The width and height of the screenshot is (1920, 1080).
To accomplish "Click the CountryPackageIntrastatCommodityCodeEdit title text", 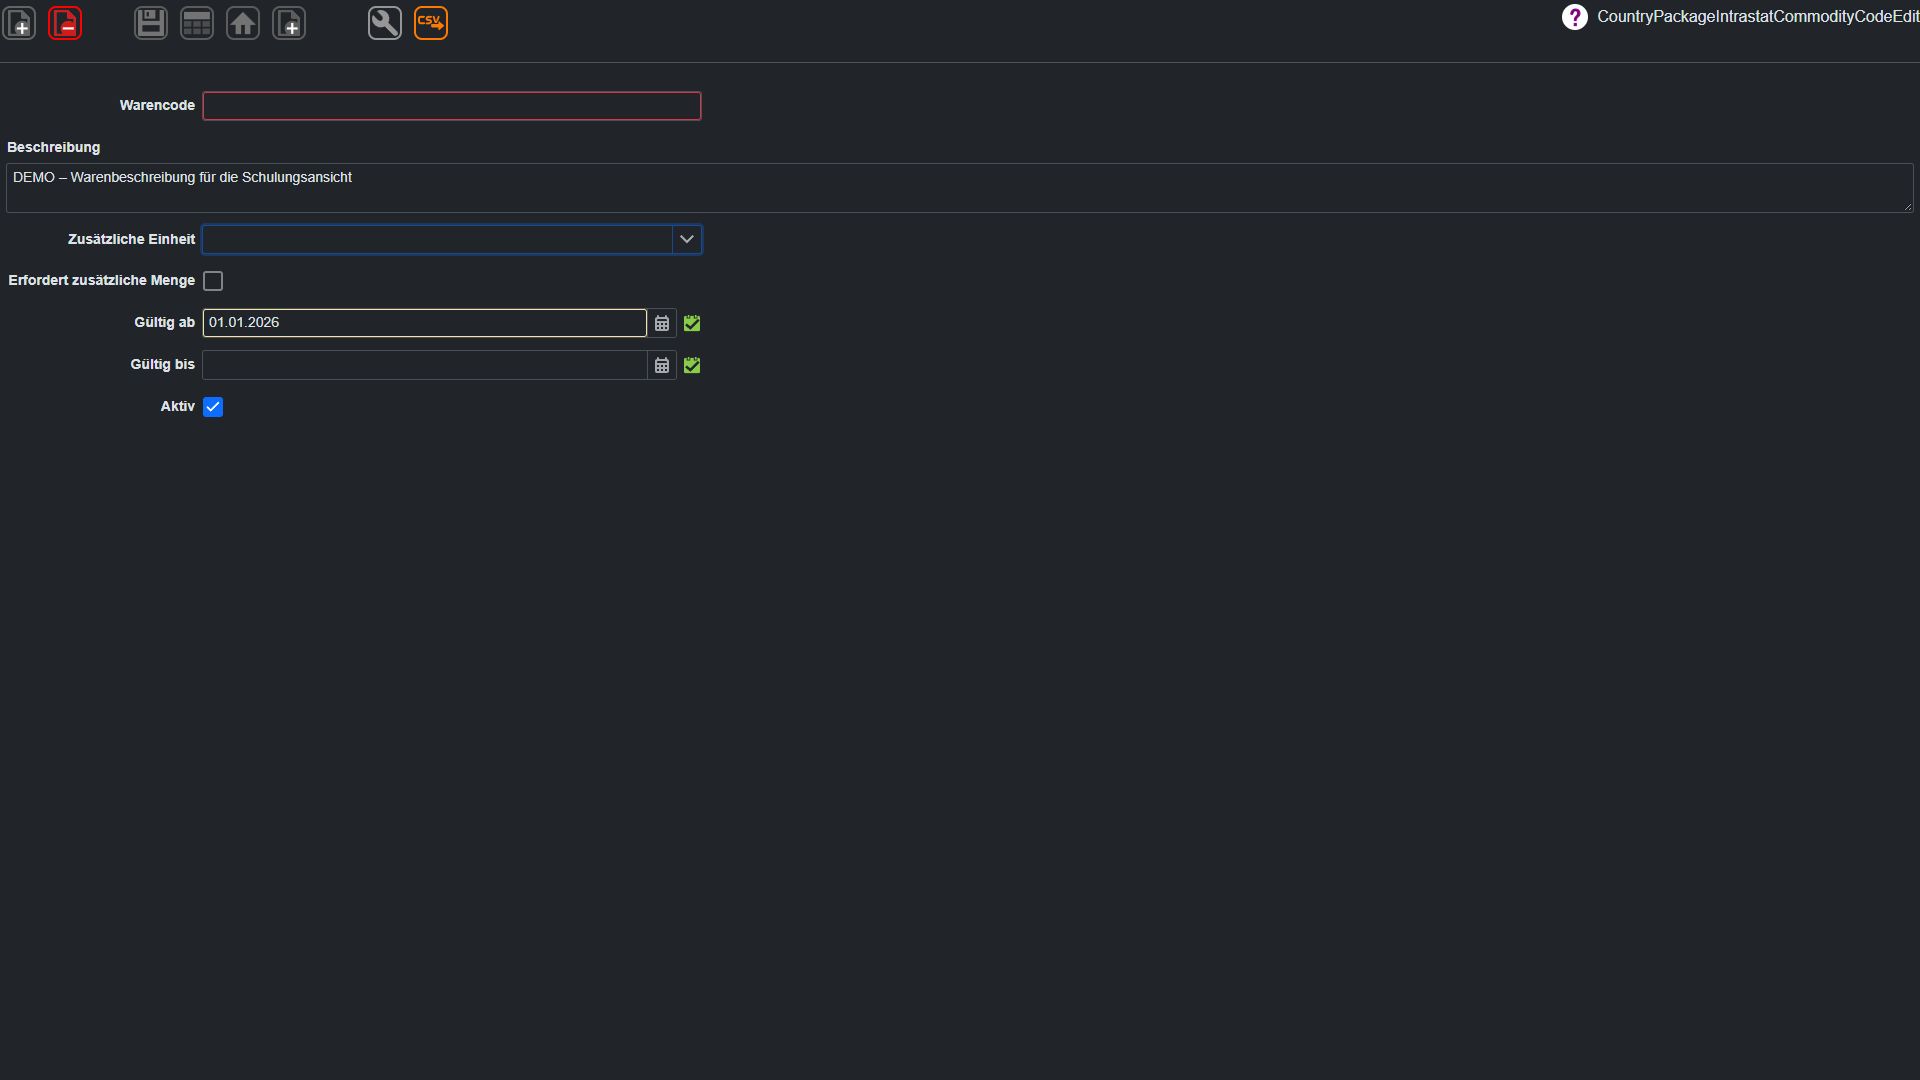I will point(1758,17).
